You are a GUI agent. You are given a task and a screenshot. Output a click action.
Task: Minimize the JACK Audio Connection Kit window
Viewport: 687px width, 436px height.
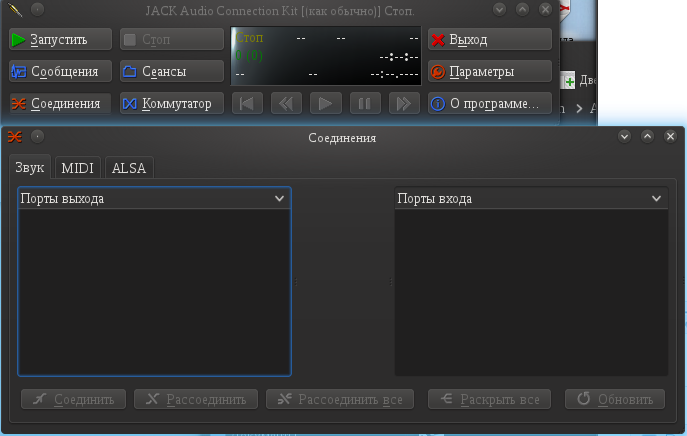499,9
